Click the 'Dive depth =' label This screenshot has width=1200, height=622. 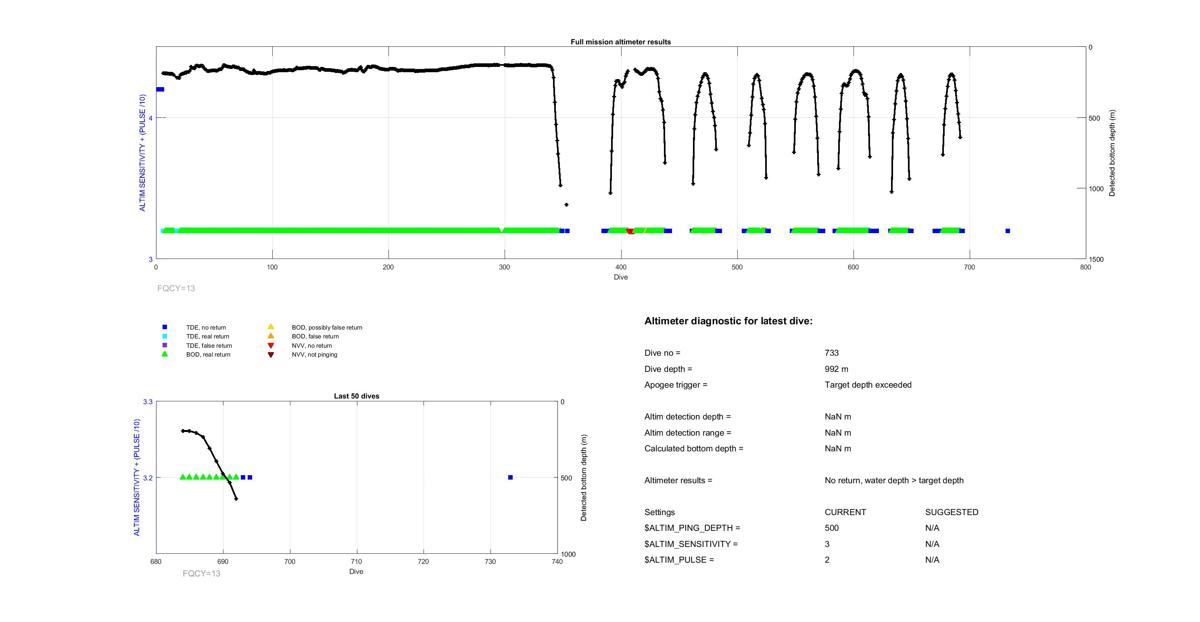tap(668, 369)
